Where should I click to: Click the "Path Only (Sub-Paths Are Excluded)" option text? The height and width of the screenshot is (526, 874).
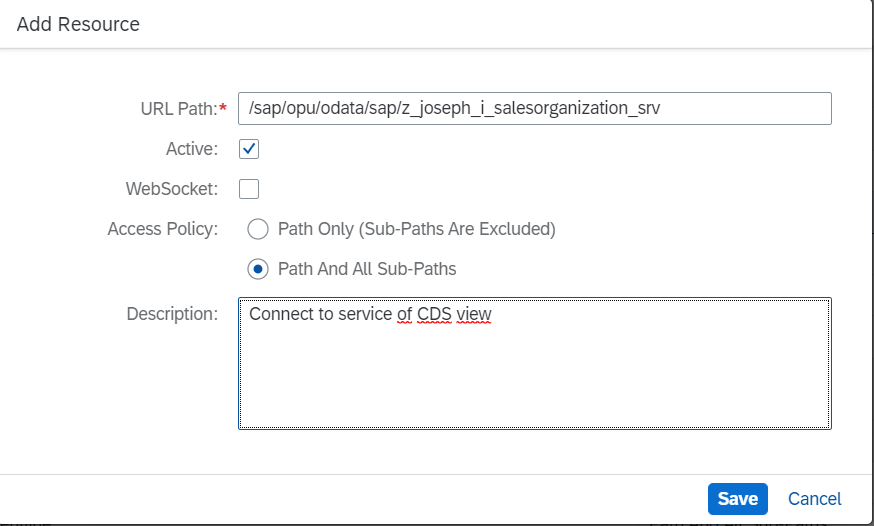(x=416, y=229)
